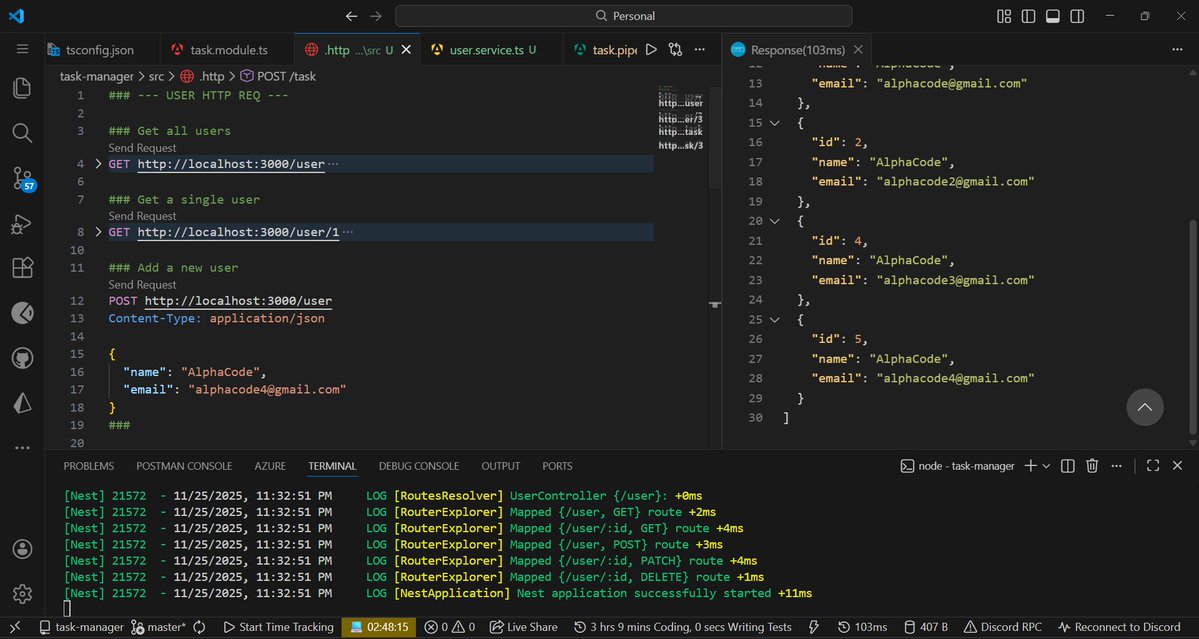Open the new terminal profile dropdown chevron
The image size is (1199, 639).
pos(1044,465)
